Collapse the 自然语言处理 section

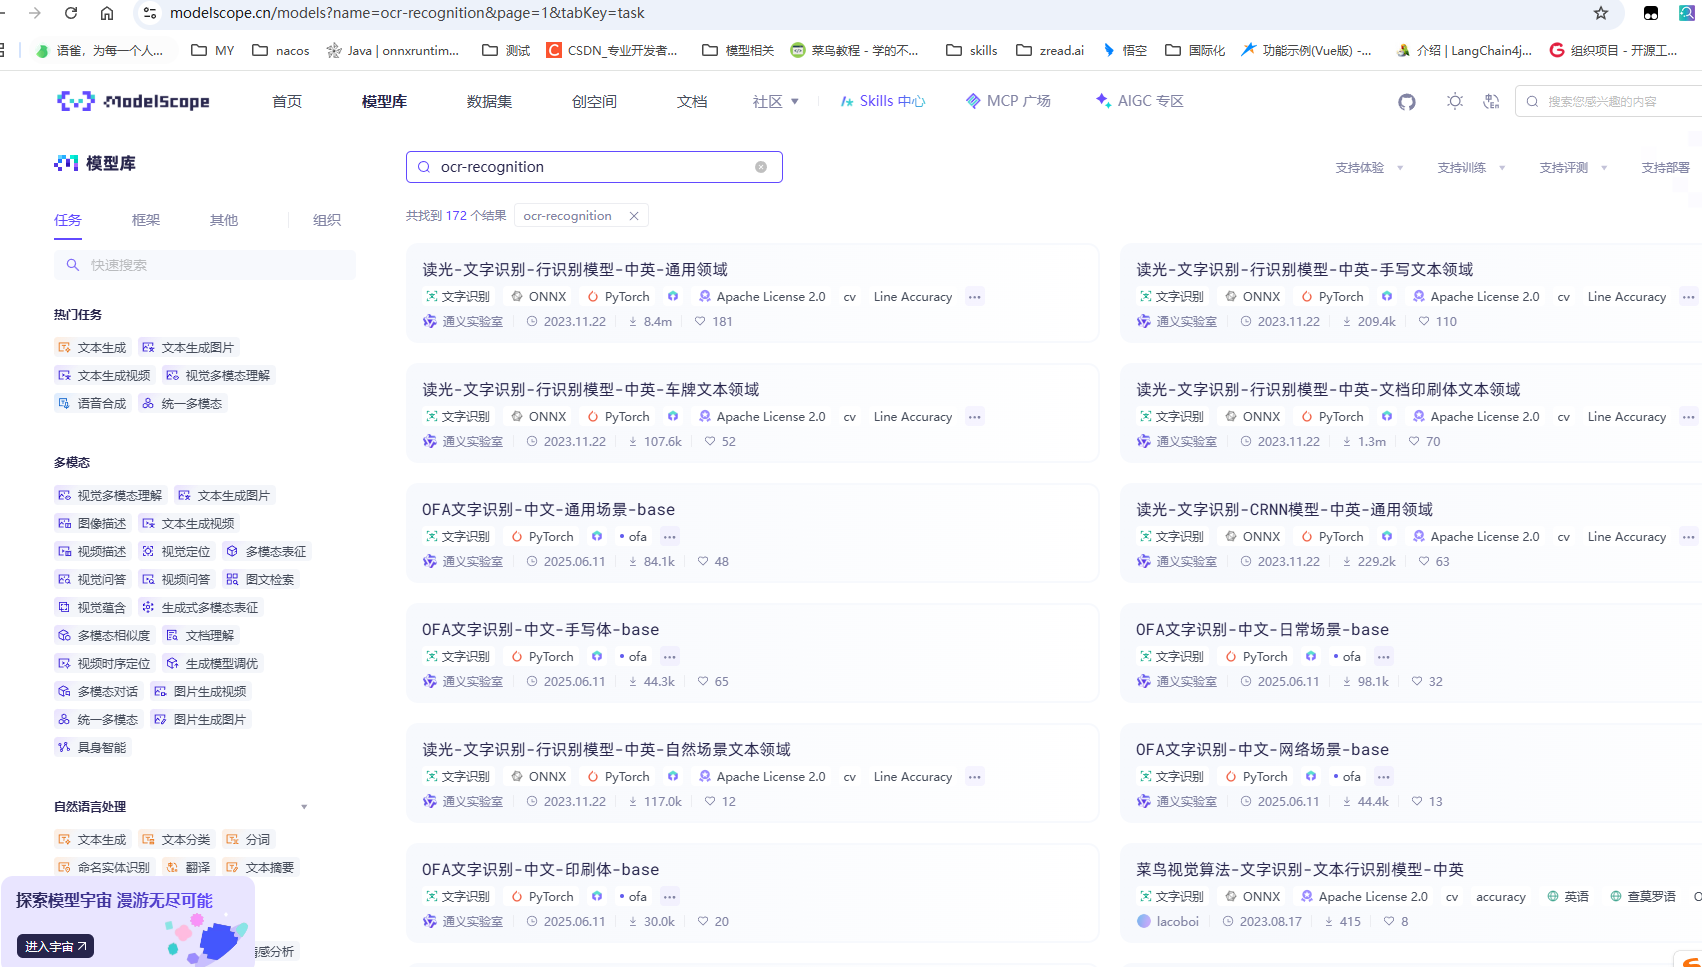coord(304,807)
